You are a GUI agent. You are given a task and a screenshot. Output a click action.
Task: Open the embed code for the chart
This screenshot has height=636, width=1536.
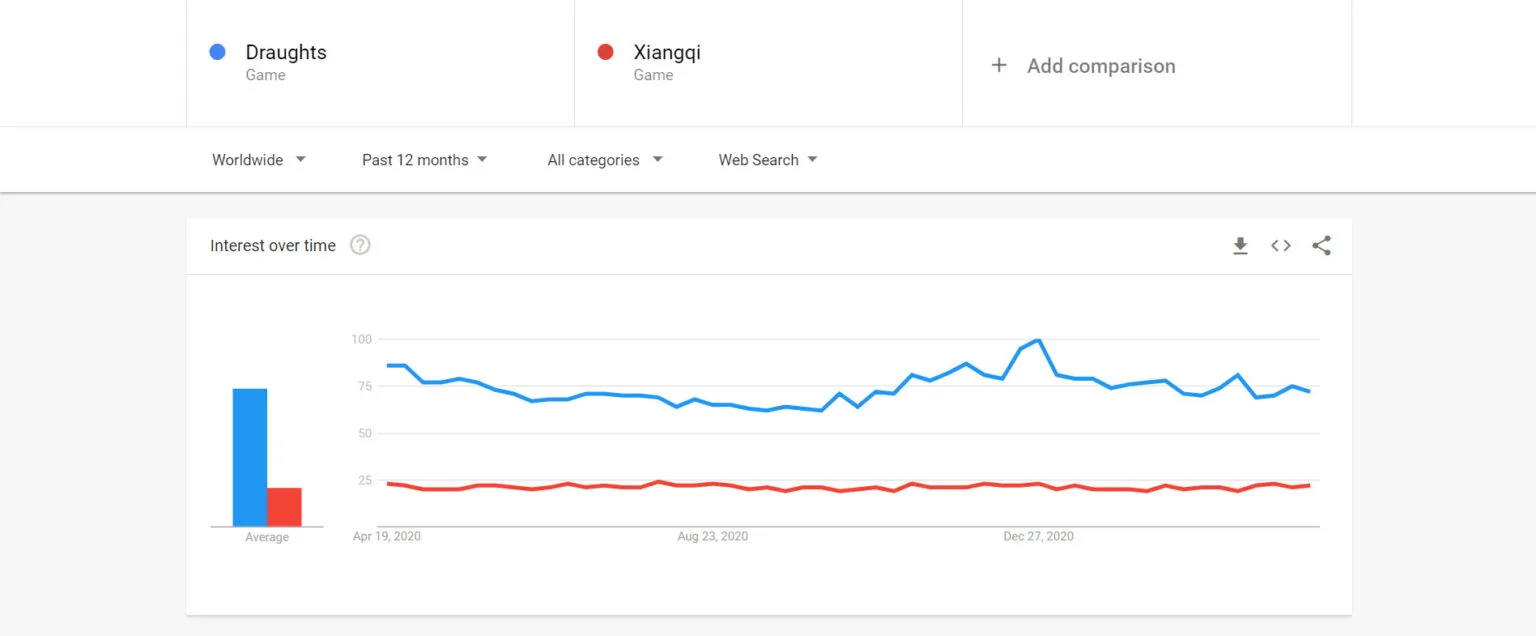[x=1280, y=245]
